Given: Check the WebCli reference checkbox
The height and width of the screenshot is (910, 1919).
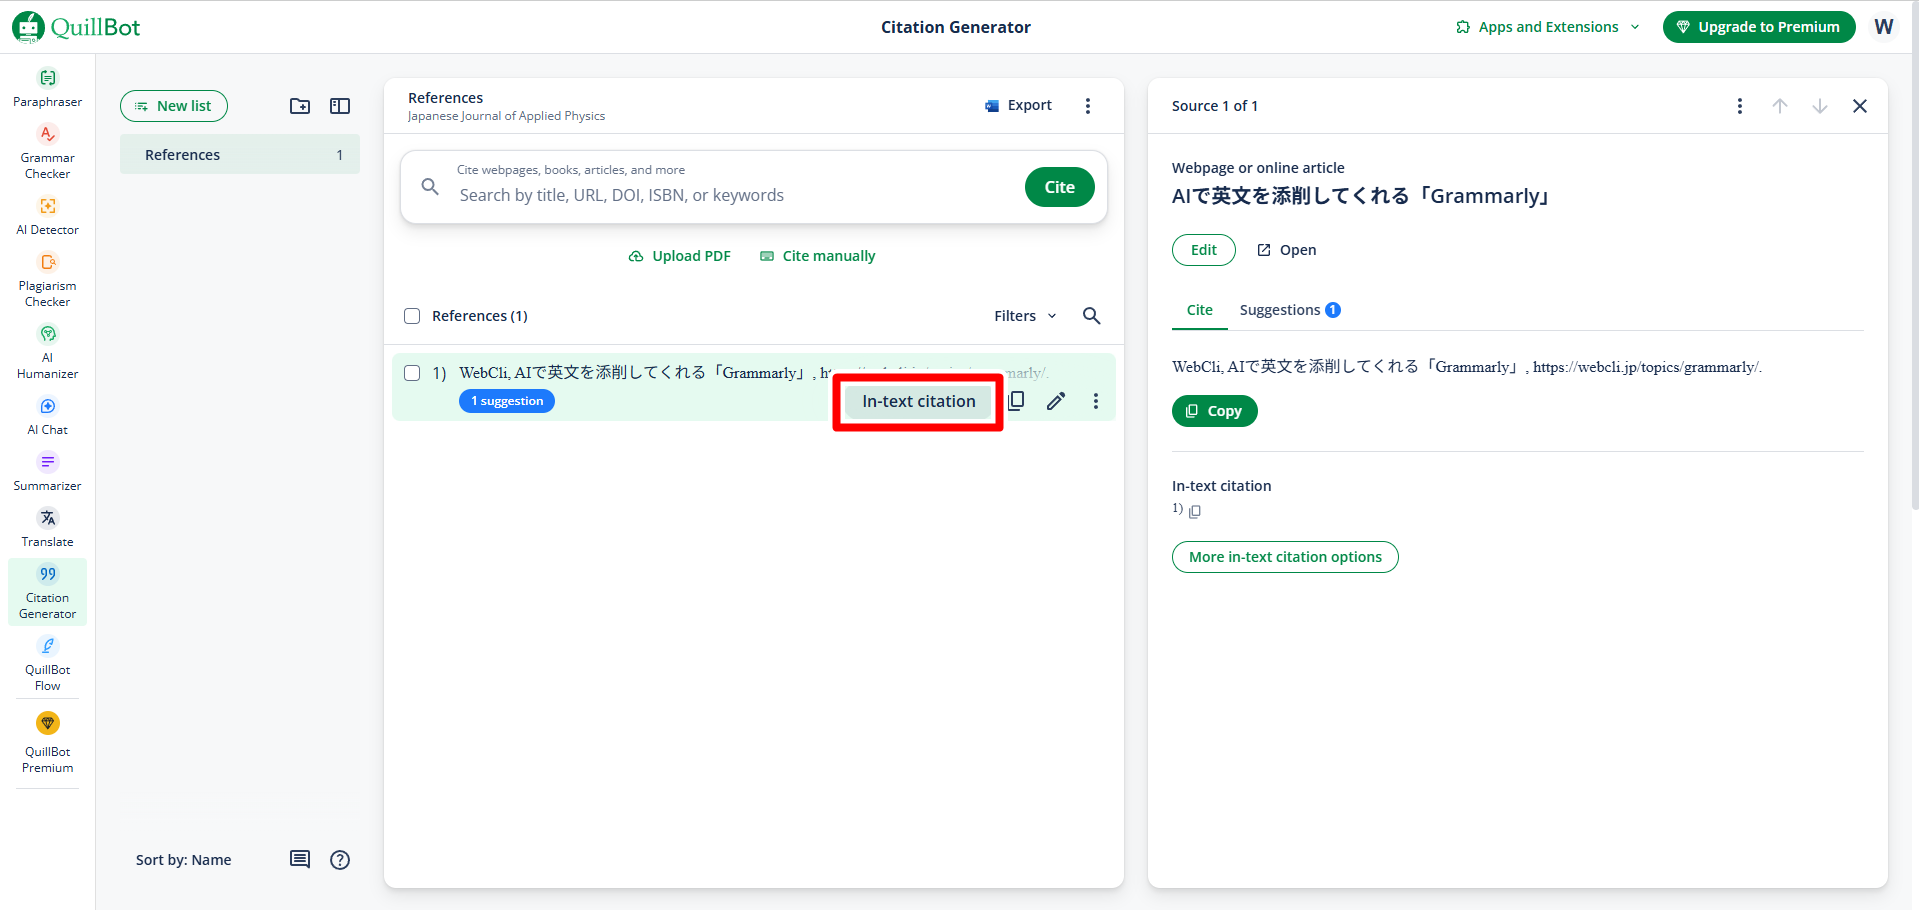Looking at the screenshot, I should pos(412,373).
